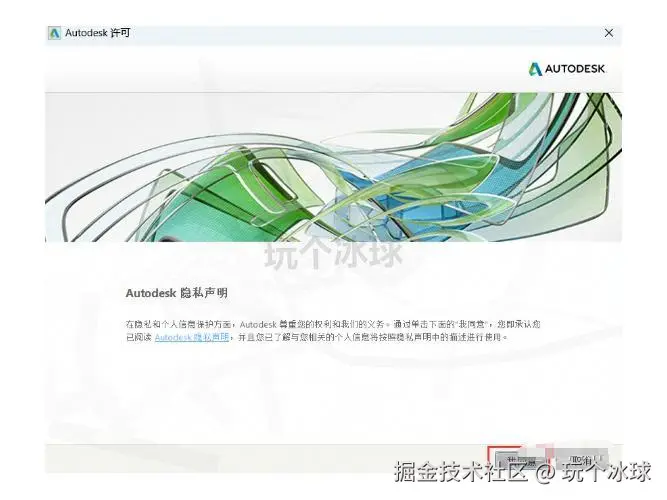Accept by clicking the 我同意 button
The image size is (667, 500).
click(520, 459)
